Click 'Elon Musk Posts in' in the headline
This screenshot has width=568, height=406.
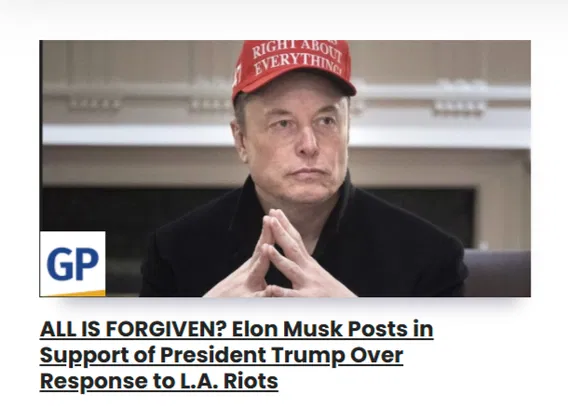[x=333, y=329]
